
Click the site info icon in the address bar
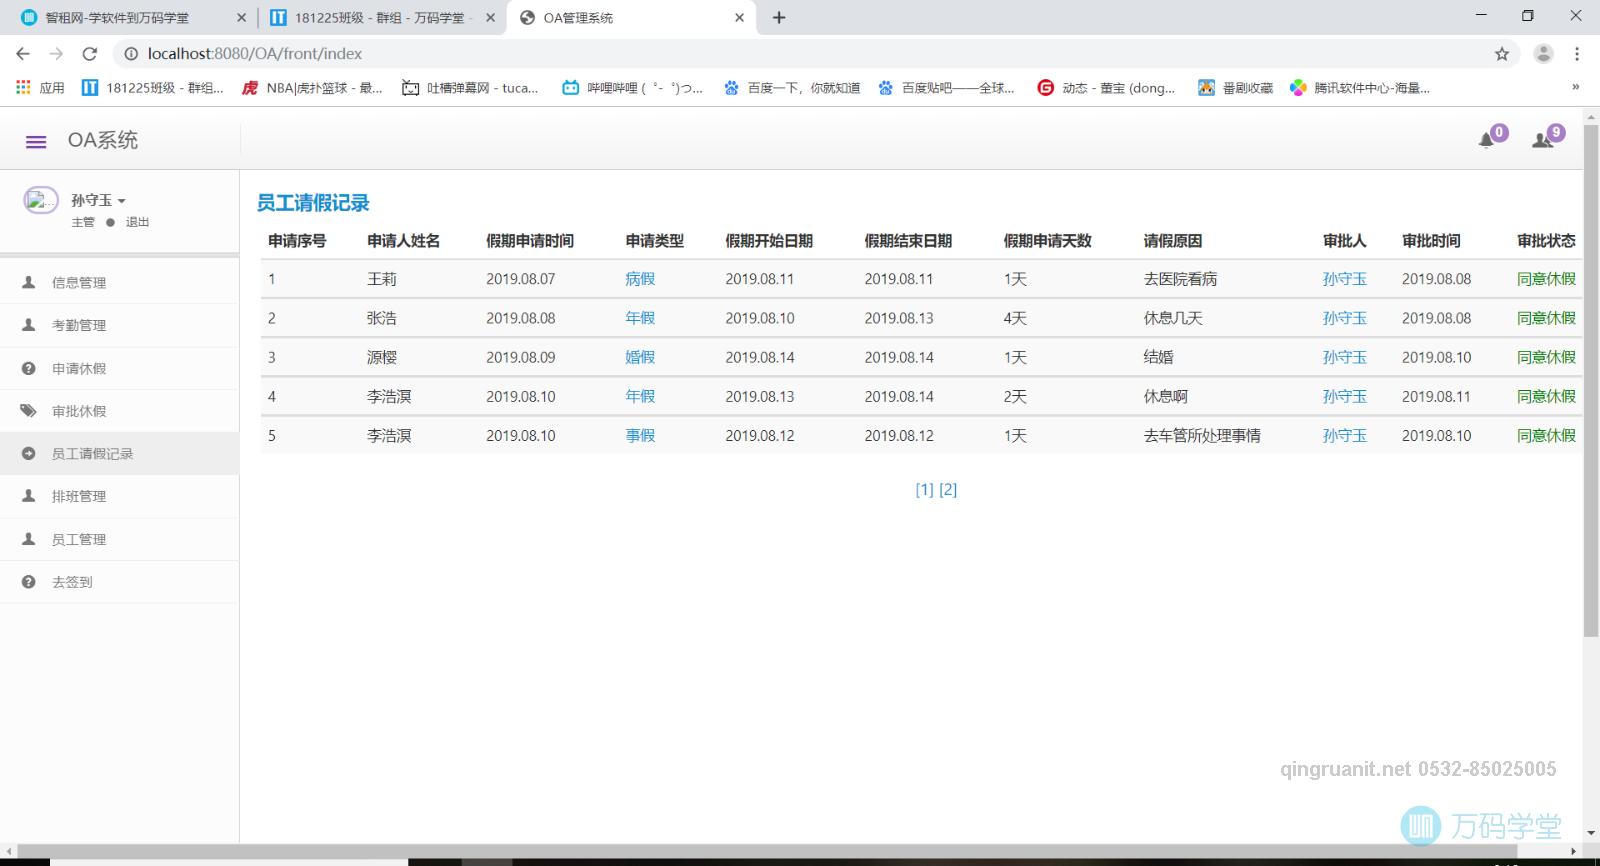click(x=131, y=54)
